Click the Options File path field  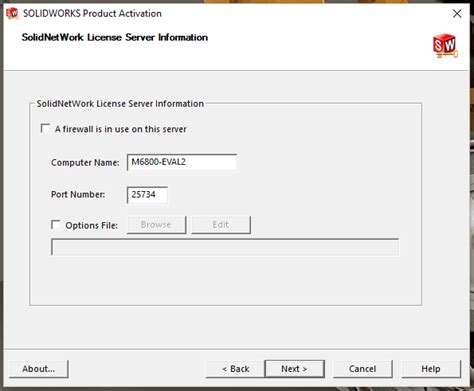(x=225, y=247)
